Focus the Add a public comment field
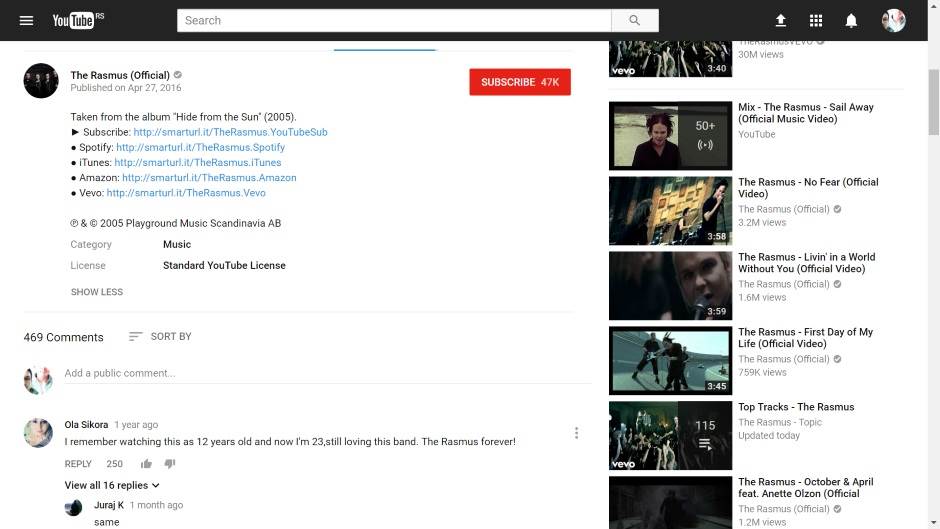 tap(320, 373)
